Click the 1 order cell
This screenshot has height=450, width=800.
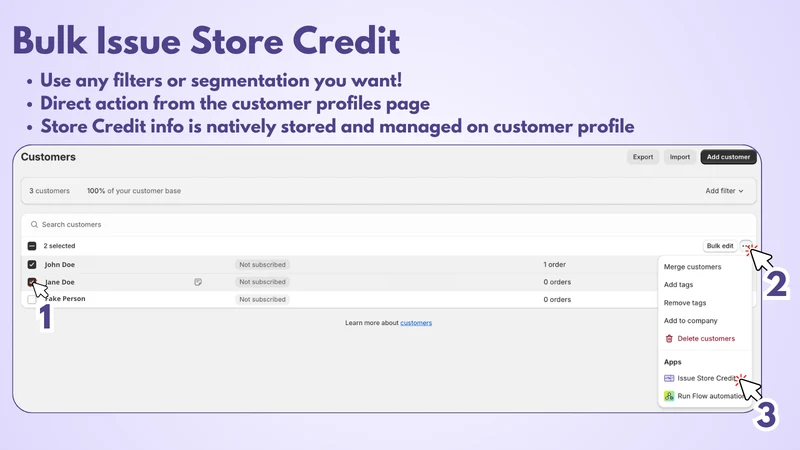tap(554, 265)
